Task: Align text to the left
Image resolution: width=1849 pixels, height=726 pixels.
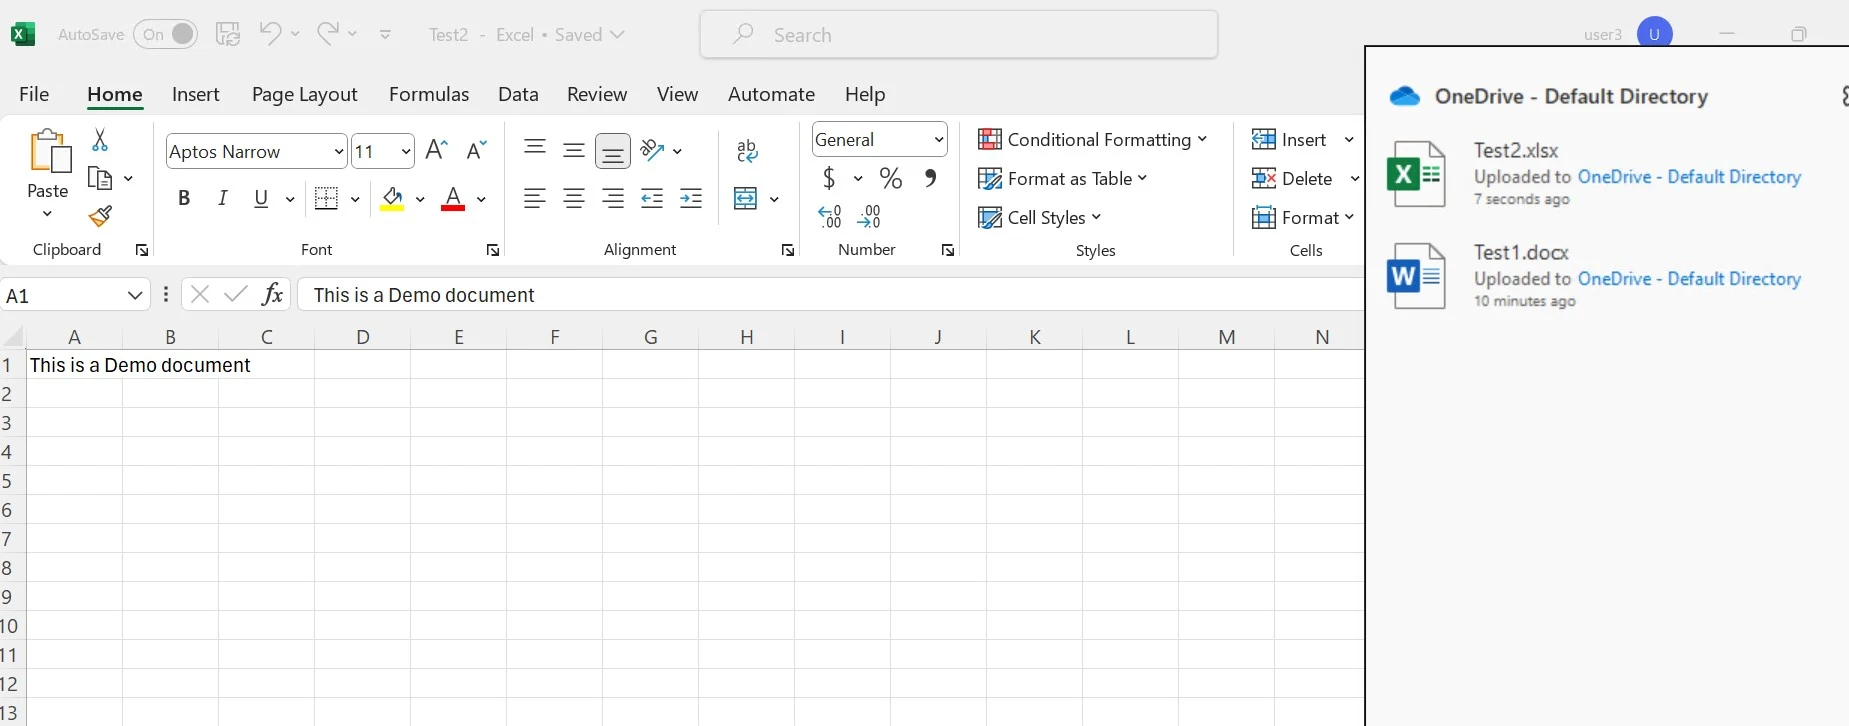Action: tap(535, 198)
